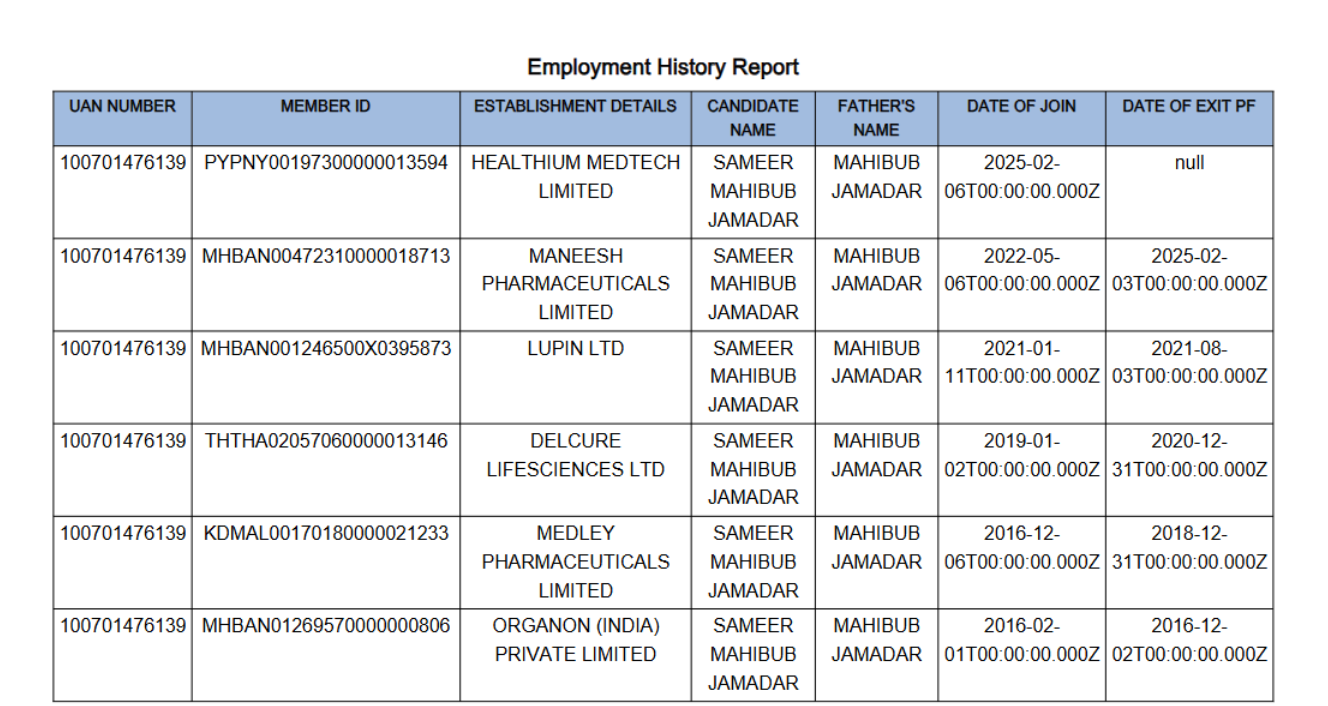Select the MEDLEY PHARMACEUTICALS LIMITED cell
Screen dimensions: 1328x706
coord(575,561)
